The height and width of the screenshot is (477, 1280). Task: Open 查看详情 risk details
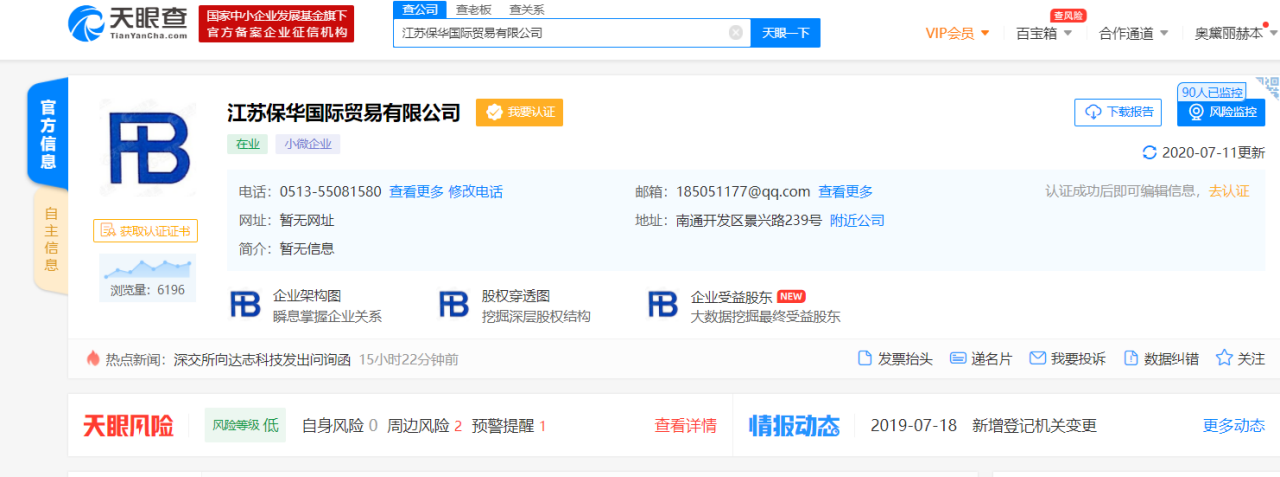tap(685, 426)
